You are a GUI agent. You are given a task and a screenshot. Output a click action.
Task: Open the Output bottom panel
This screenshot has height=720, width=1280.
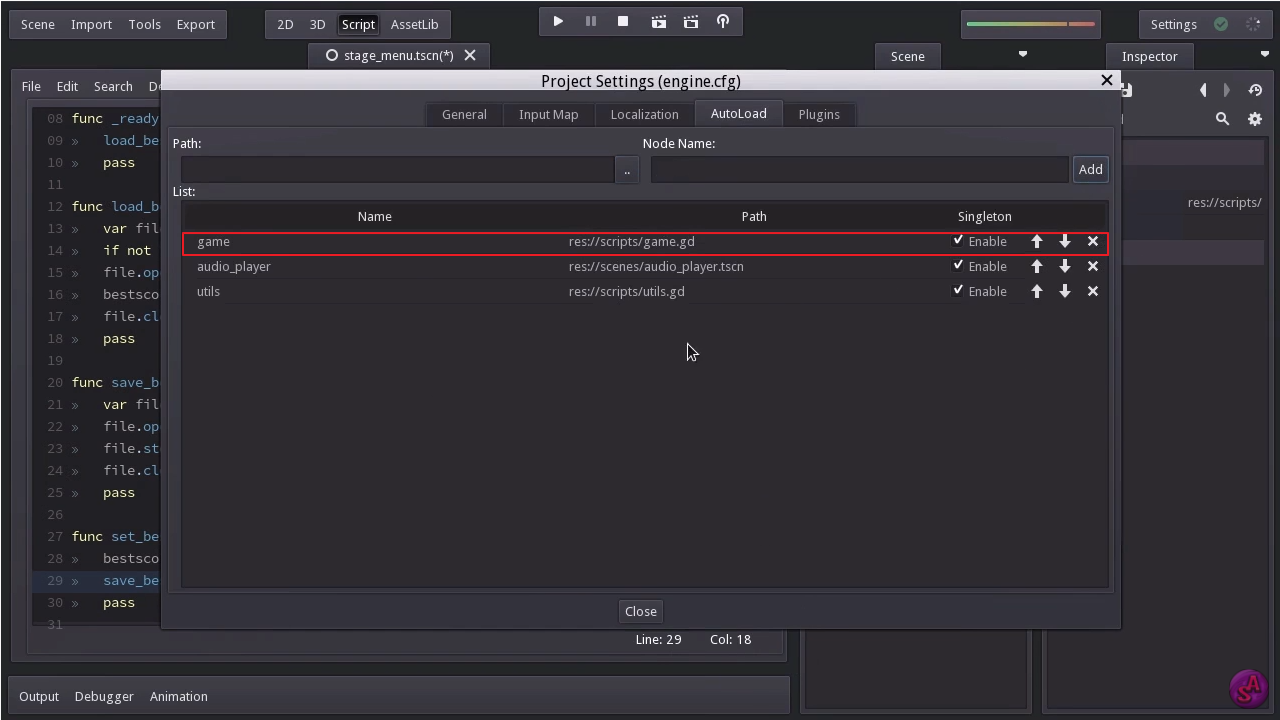point(39,696)
